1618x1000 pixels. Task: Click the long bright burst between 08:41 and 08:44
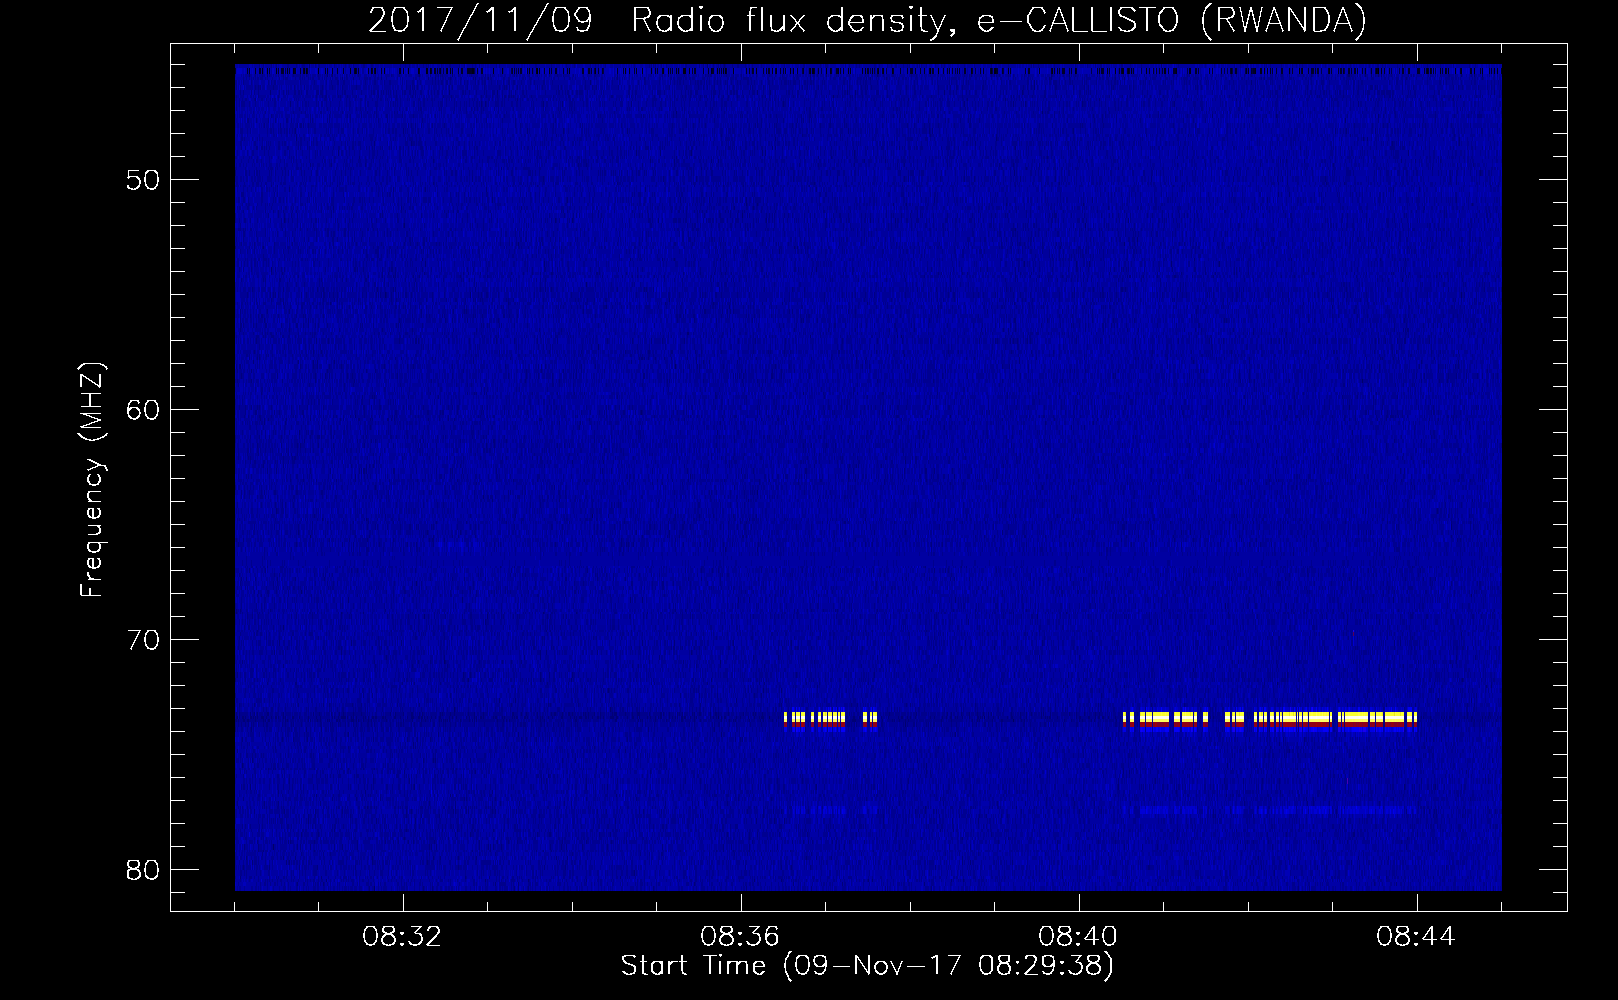click(1270, 720)
